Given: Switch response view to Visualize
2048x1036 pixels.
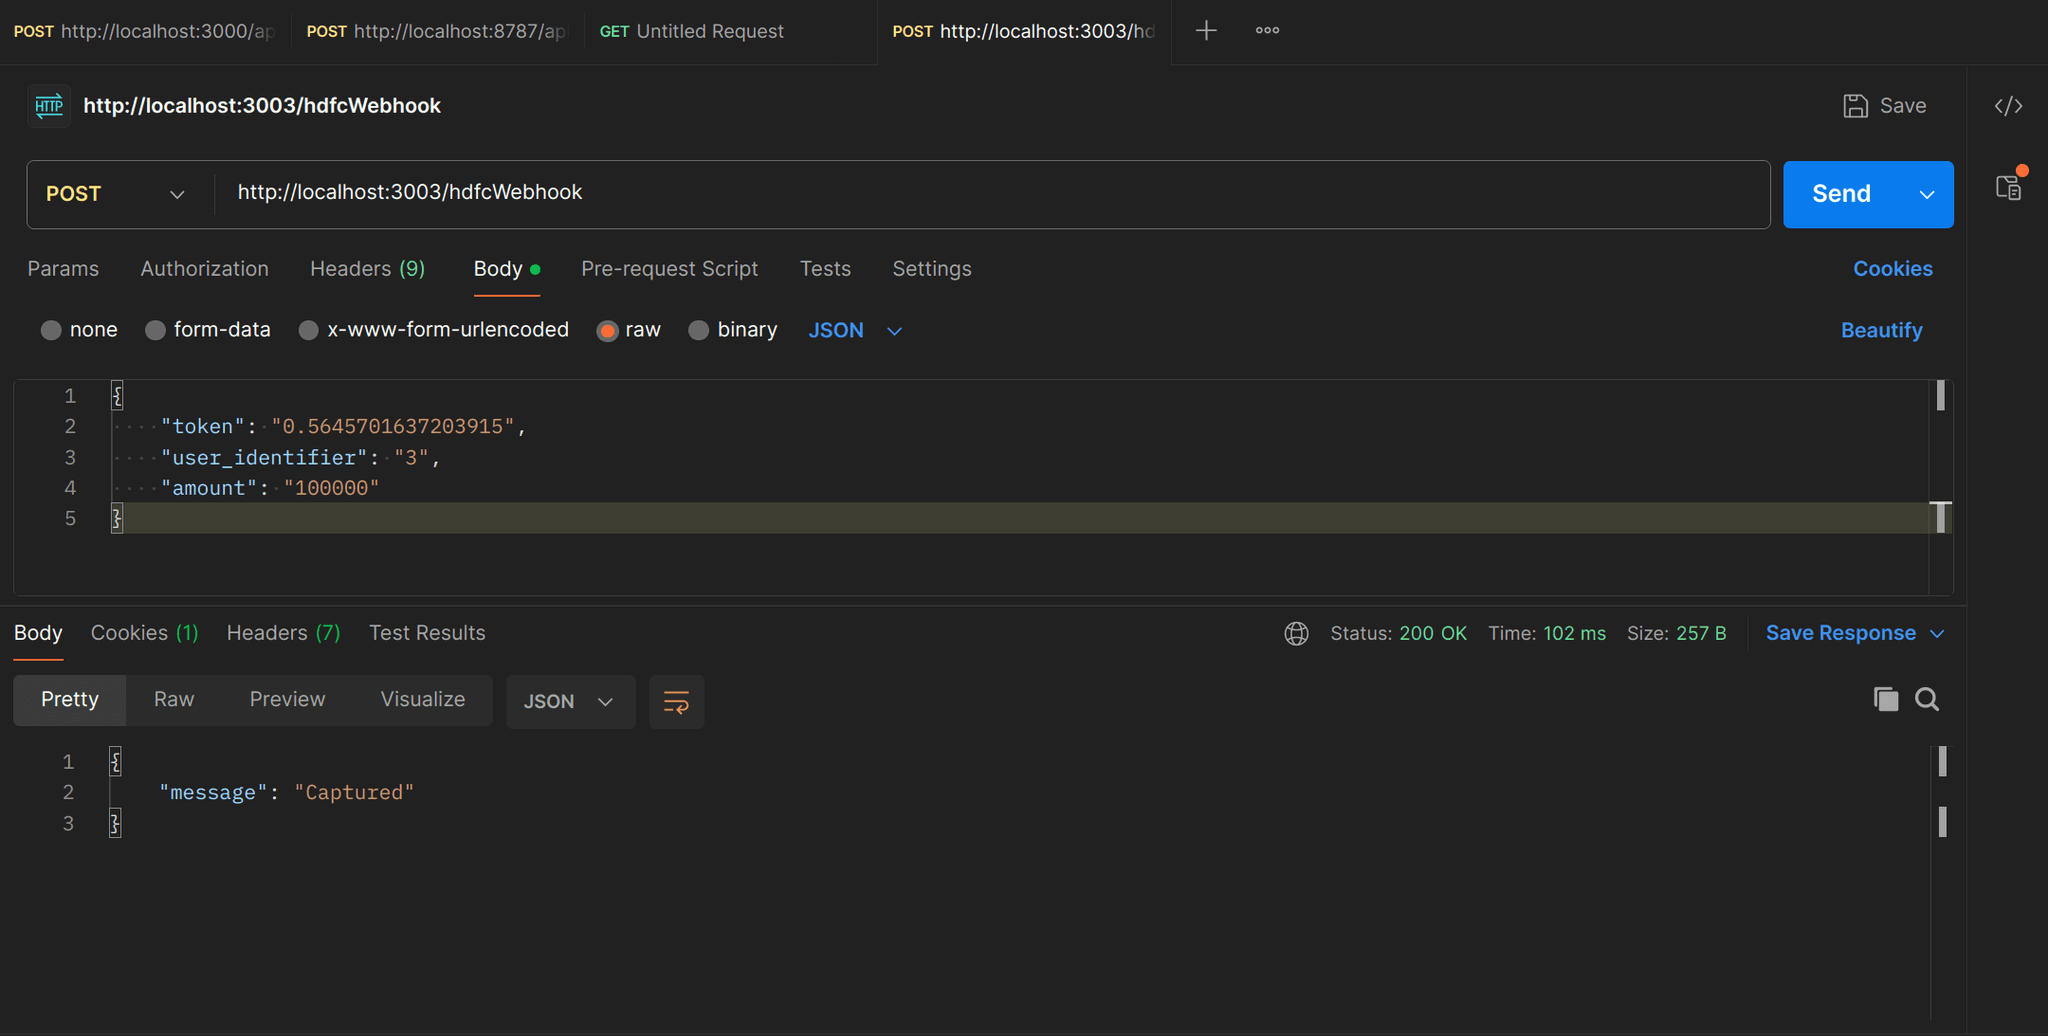Looking at the screenshot, I should point(423,699).
